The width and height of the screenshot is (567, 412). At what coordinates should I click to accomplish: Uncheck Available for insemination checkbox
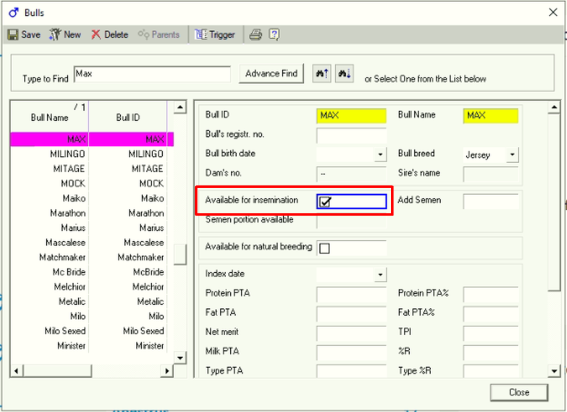325,202
